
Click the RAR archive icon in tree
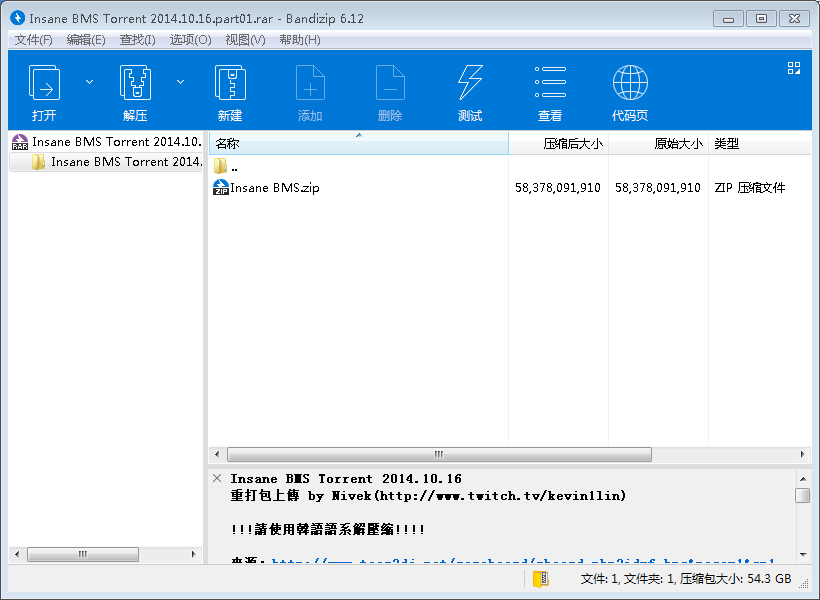(20, 142)
